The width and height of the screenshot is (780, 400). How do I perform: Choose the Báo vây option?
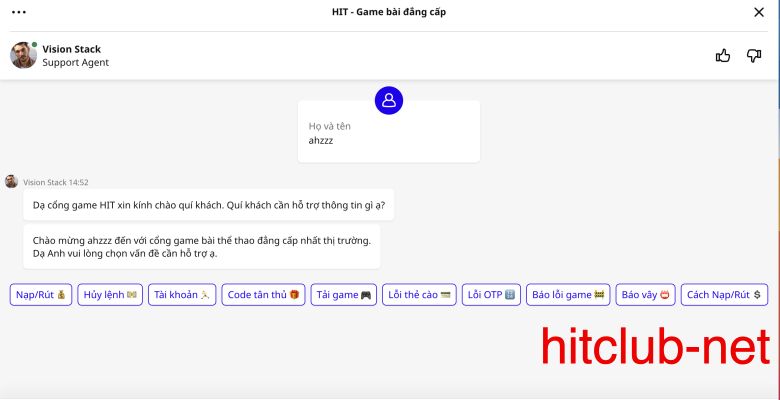pyautogui.click(x=645, y=295)
